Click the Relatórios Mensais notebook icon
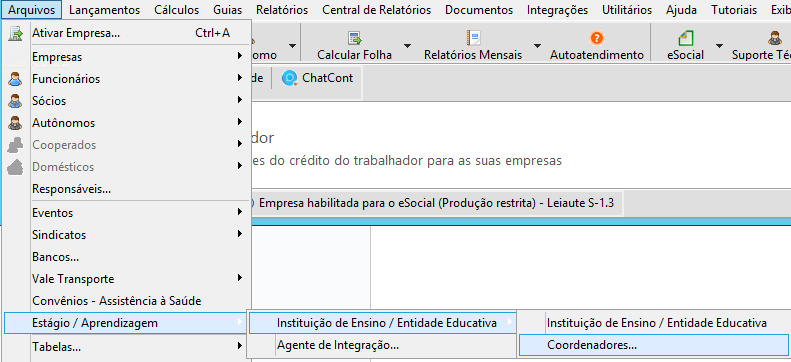 [x=473, y=38]
